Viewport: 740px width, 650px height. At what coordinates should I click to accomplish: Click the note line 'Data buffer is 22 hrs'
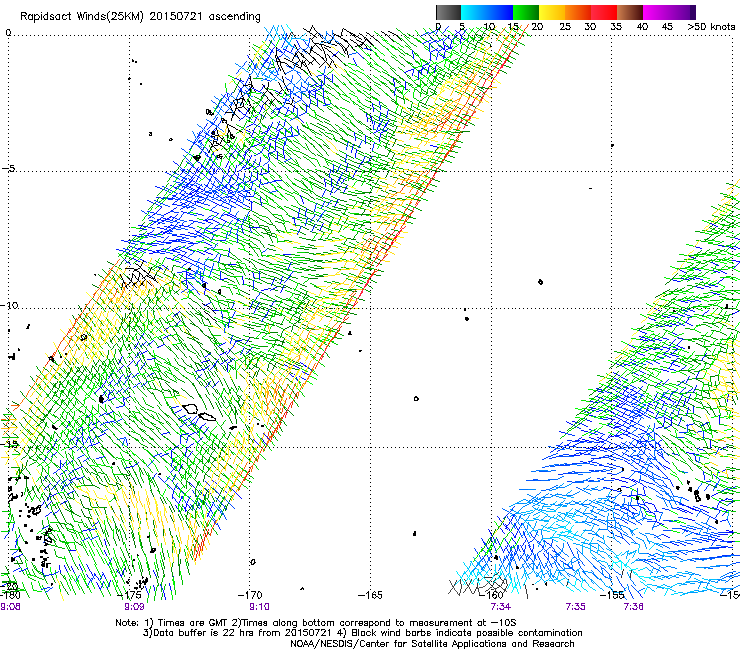(x=362, y=633)
